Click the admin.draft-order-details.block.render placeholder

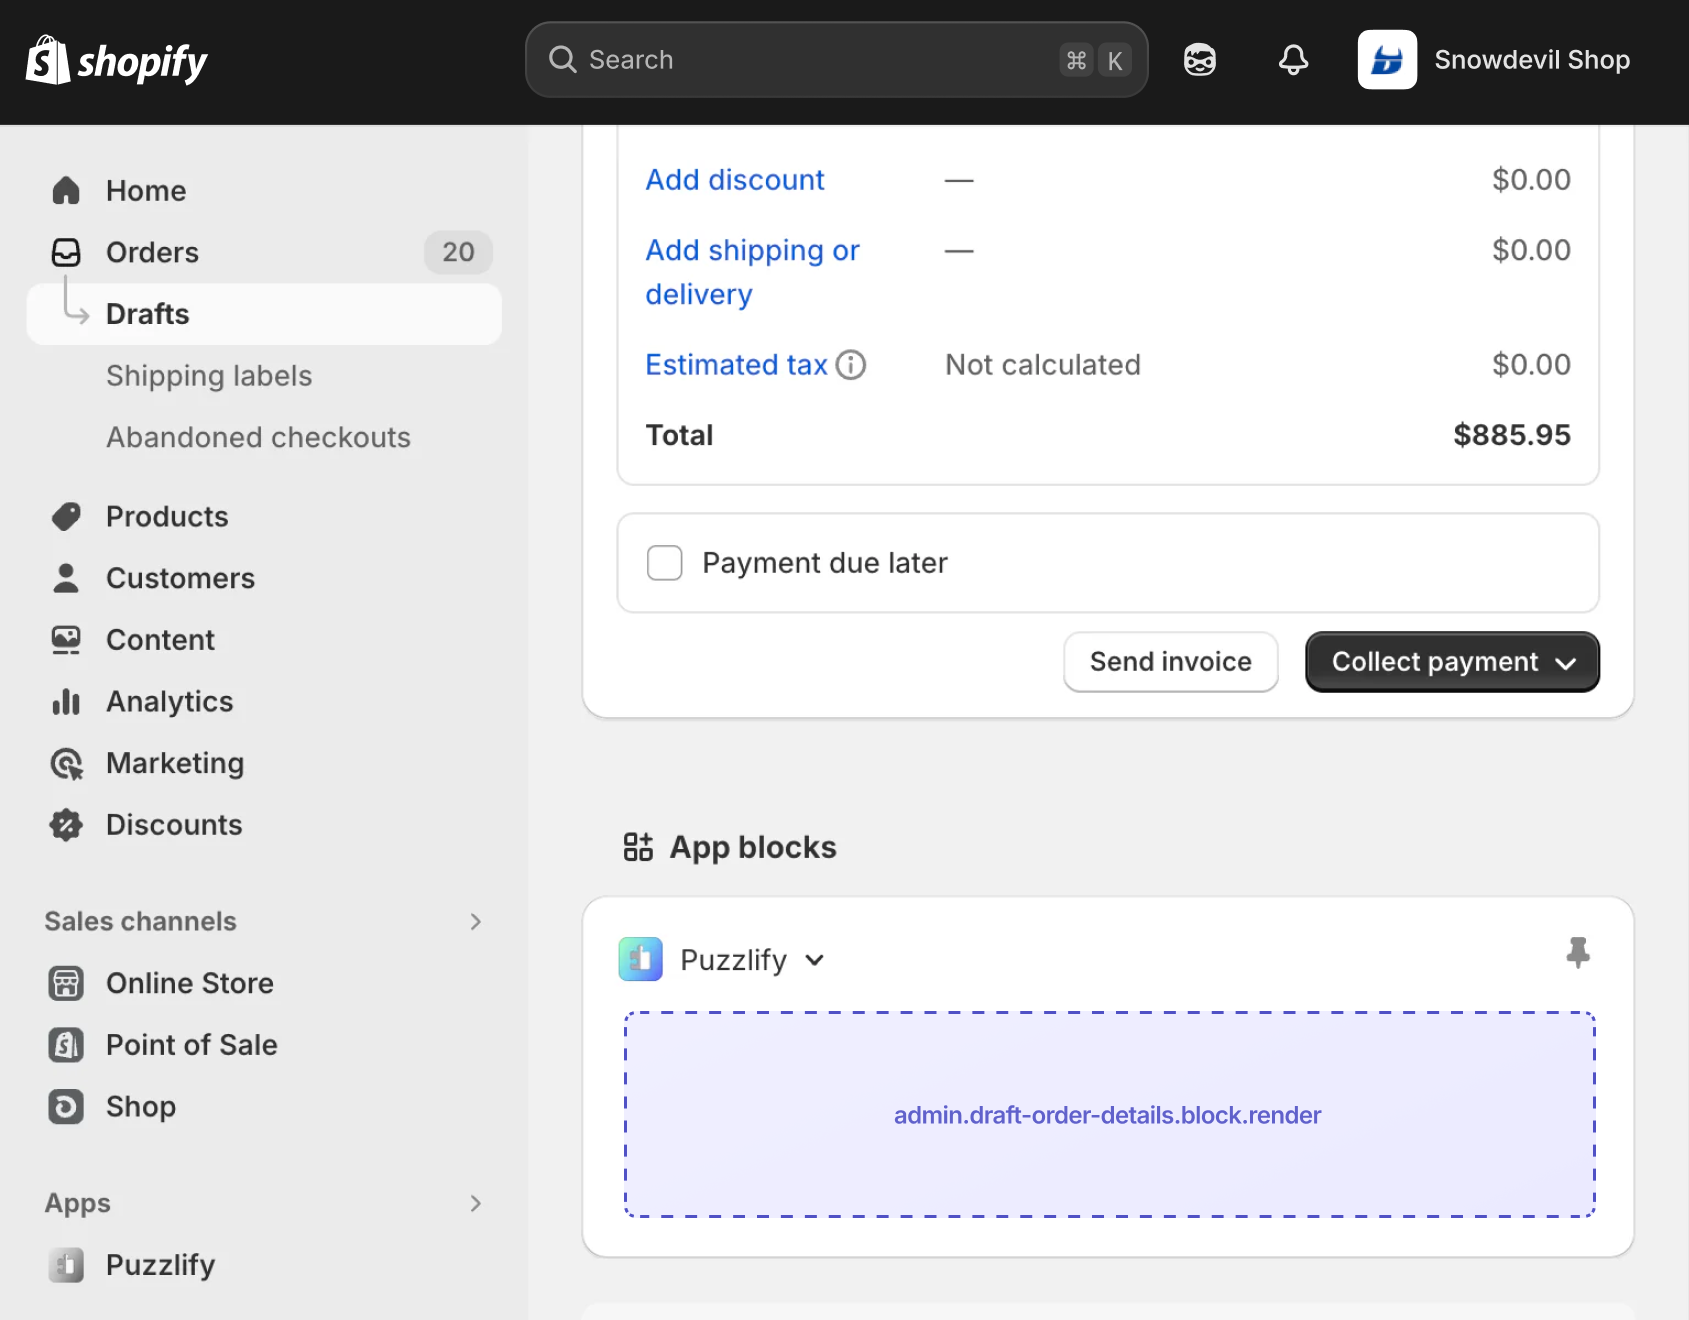click(1109, 1115)
